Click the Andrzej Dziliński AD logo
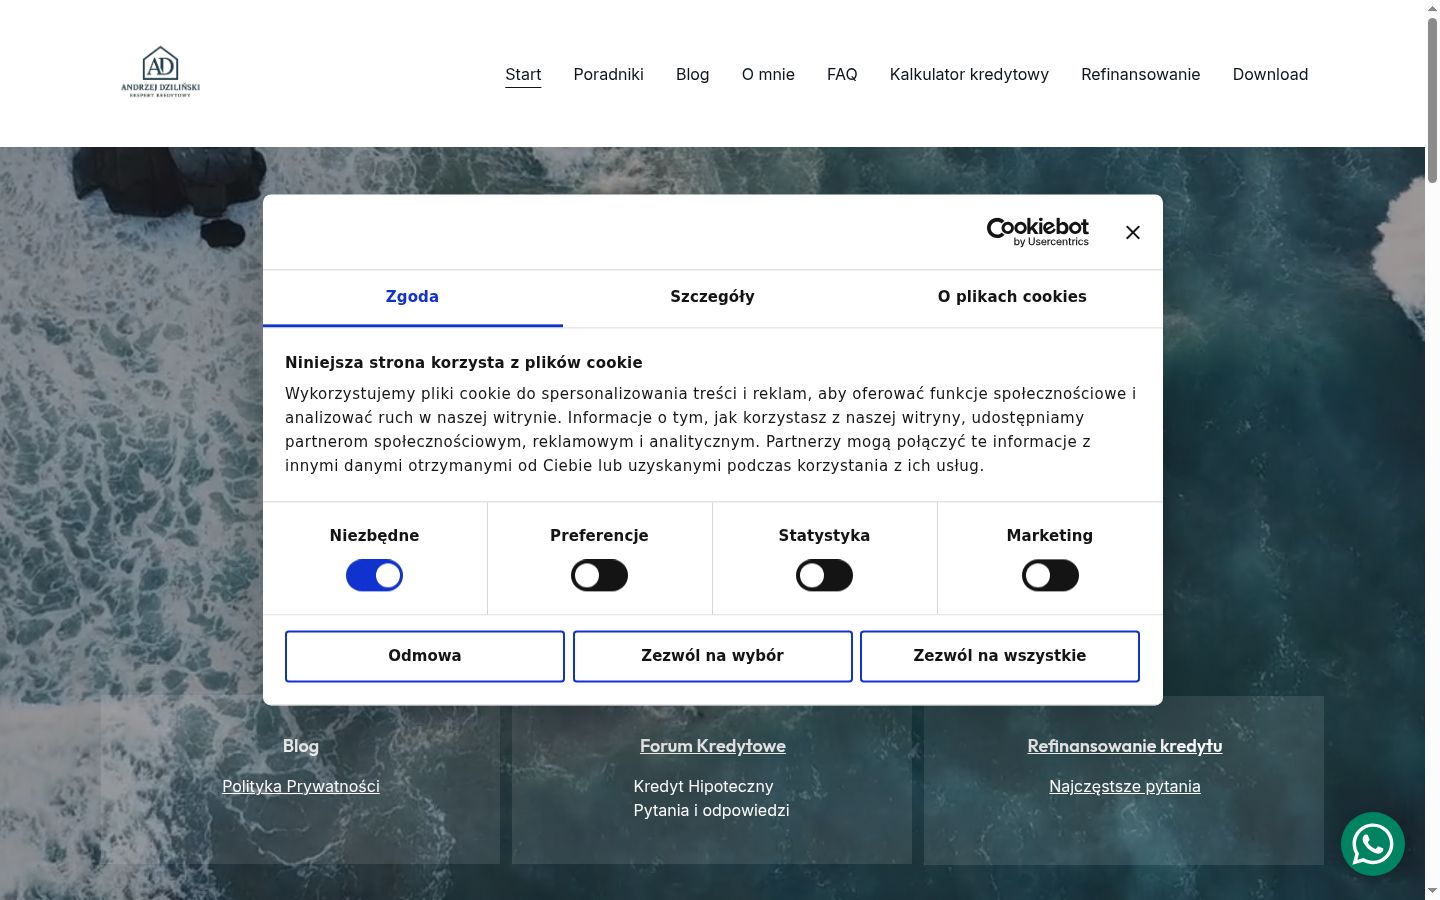Viewport: 1440px width, 900px height. coord(160,73)
